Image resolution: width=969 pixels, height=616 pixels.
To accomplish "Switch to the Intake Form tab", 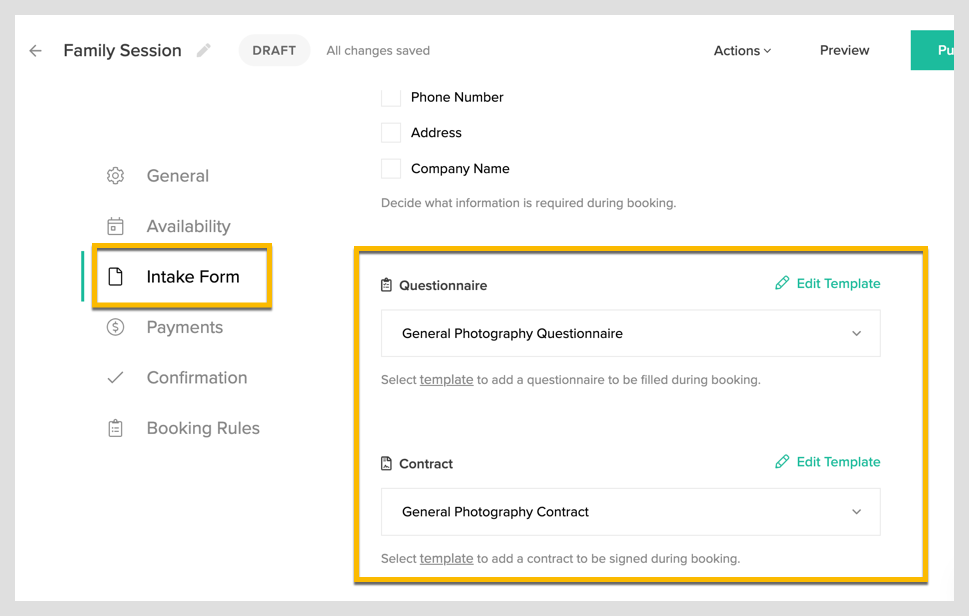I will pos(193,277).
